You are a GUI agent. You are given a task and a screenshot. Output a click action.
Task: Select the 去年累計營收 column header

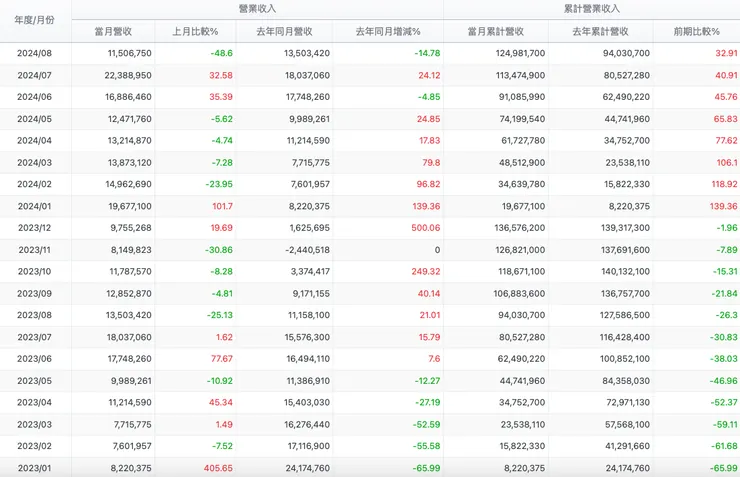point(600,32)
